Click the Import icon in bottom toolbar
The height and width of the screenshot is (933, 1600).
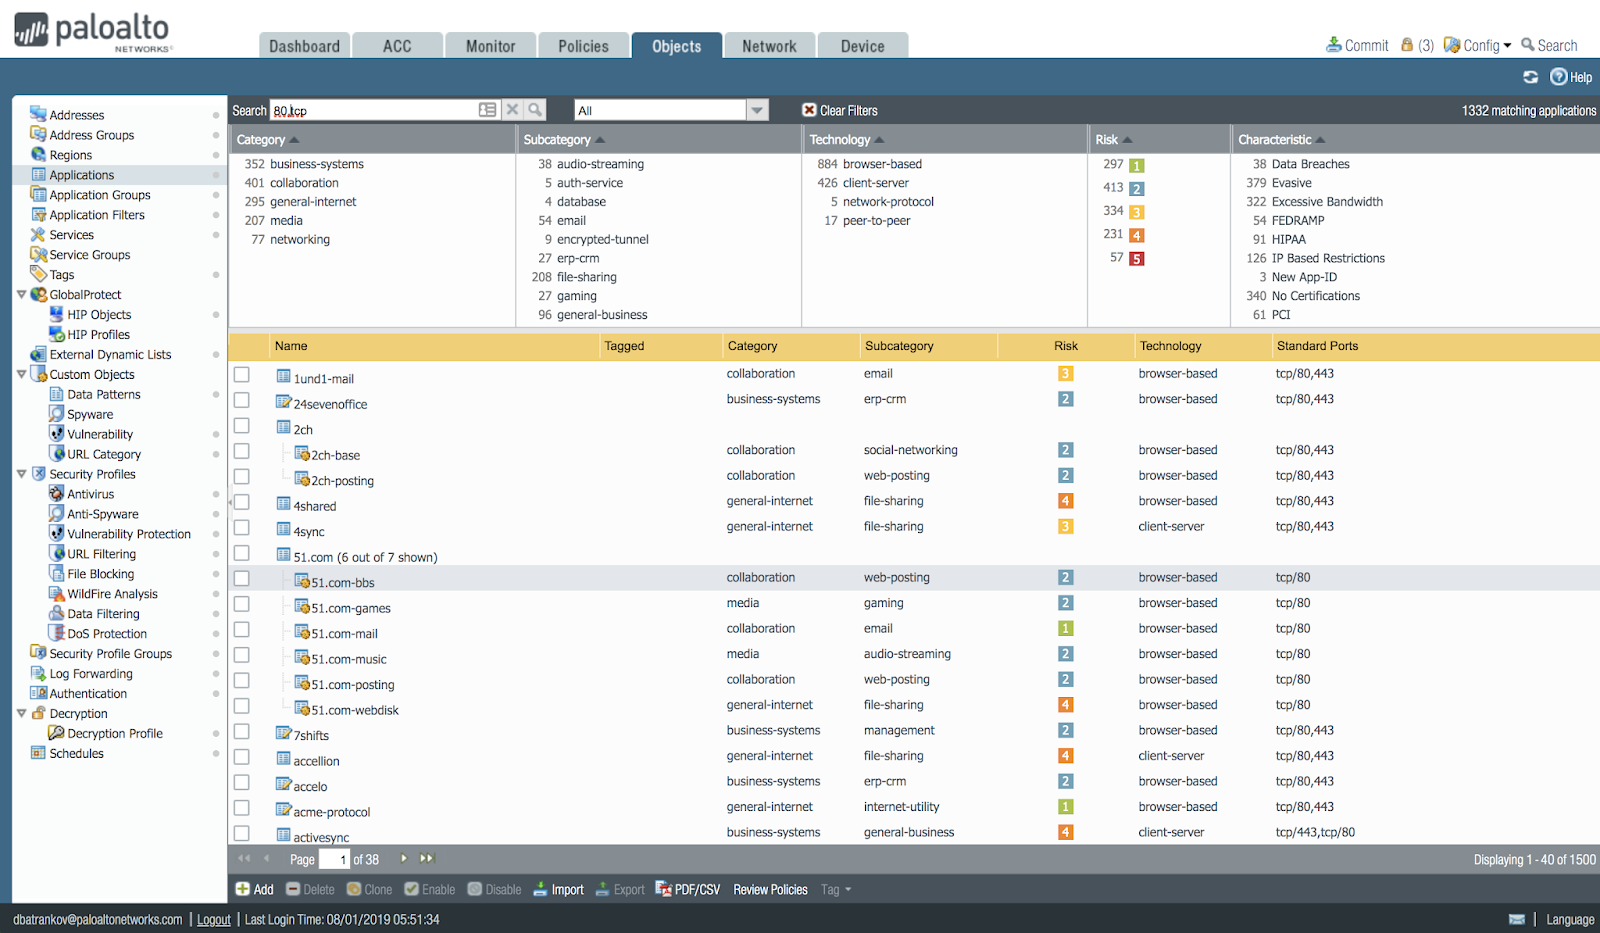(x=540, y=889)
